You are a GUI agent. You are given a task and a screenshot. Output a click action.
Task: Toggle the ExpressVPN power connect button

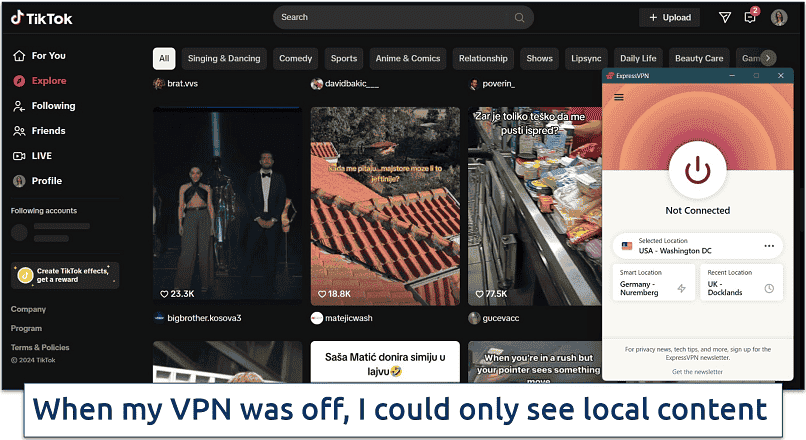tap(698, 170)
